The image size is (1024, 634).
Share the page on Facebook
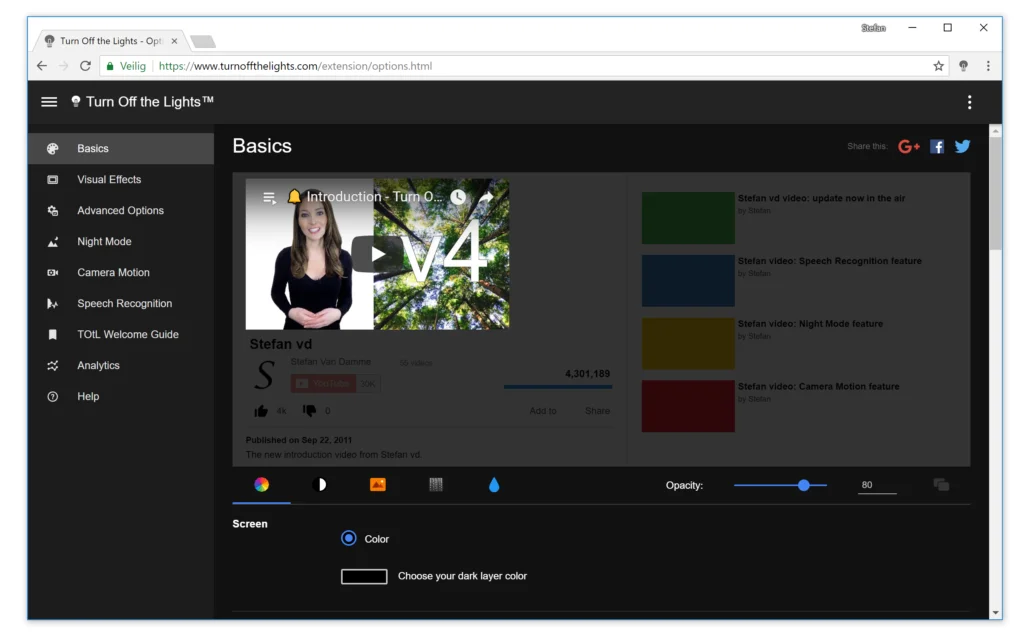coord(937,146)
